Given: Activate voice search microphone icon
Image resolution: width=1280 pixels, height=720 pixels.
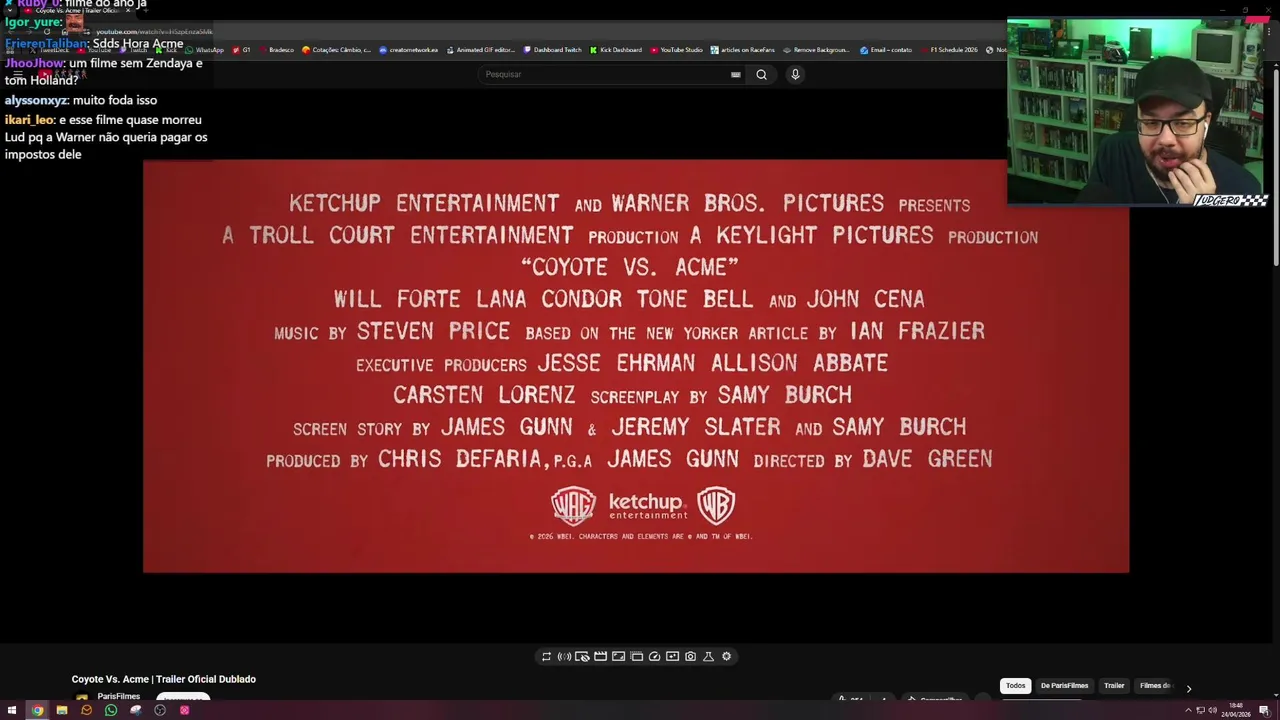Looking at the screenshot, I should [795, 74].
